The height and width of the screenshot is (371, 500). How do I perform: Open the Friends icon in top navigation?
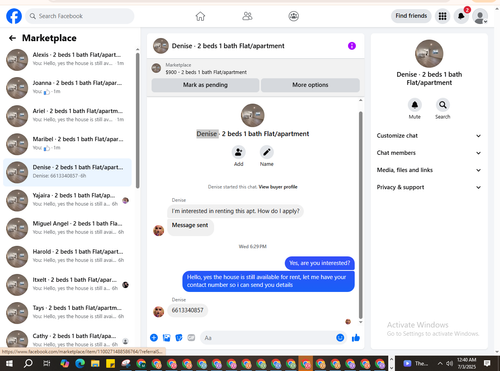coord(247,16)
